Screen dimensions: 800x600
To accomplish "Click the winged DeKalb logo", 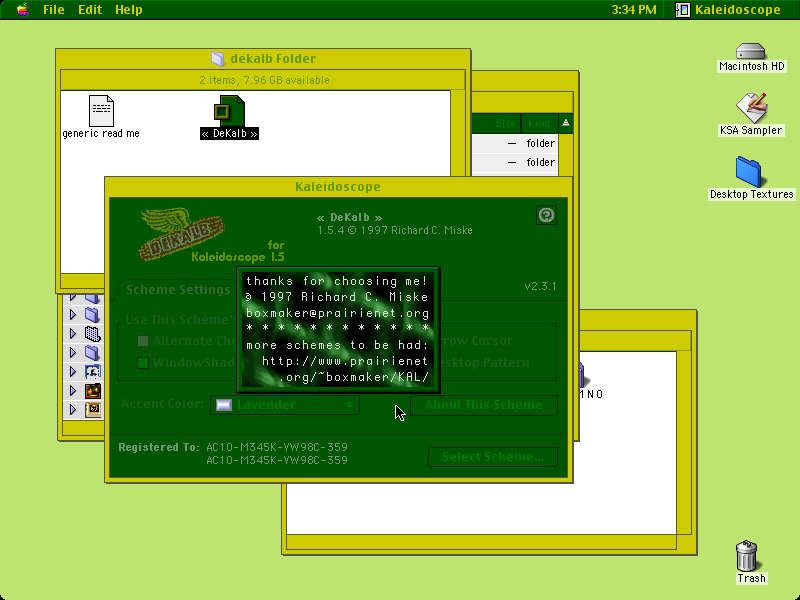I will click(181, 234).
